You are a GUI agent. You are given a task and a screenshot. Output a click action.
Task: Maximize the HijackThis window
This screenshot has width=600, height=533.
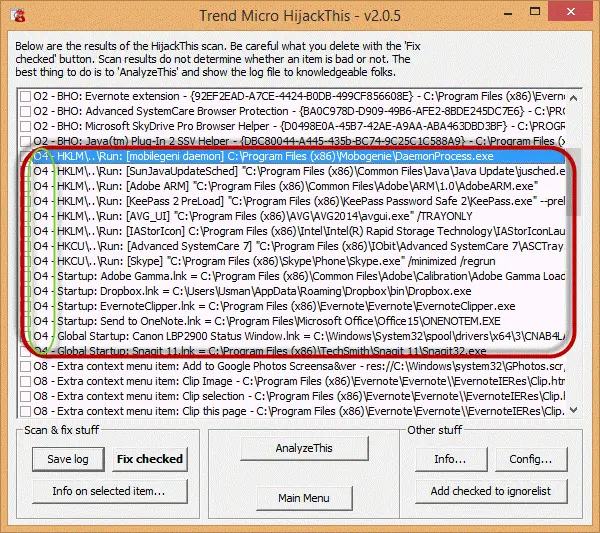[x=535, y=12]
